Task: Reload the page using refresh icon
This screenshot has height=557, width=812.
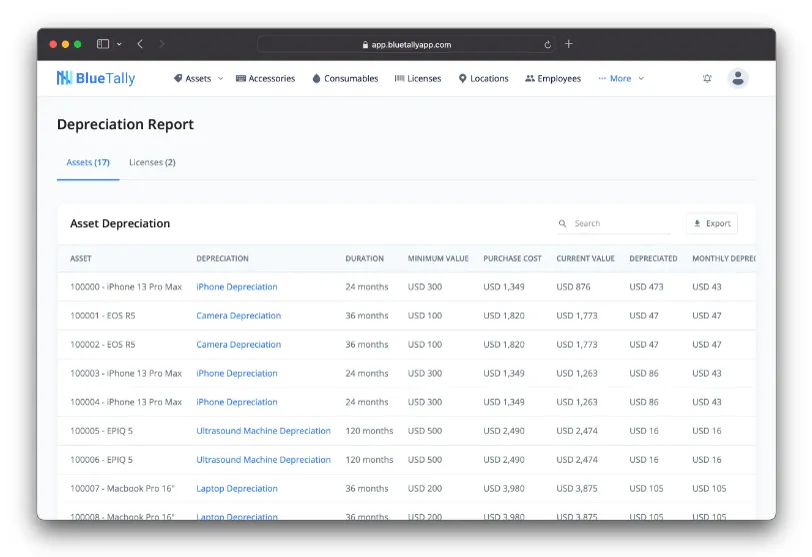Action: click(x=547, y=45)
